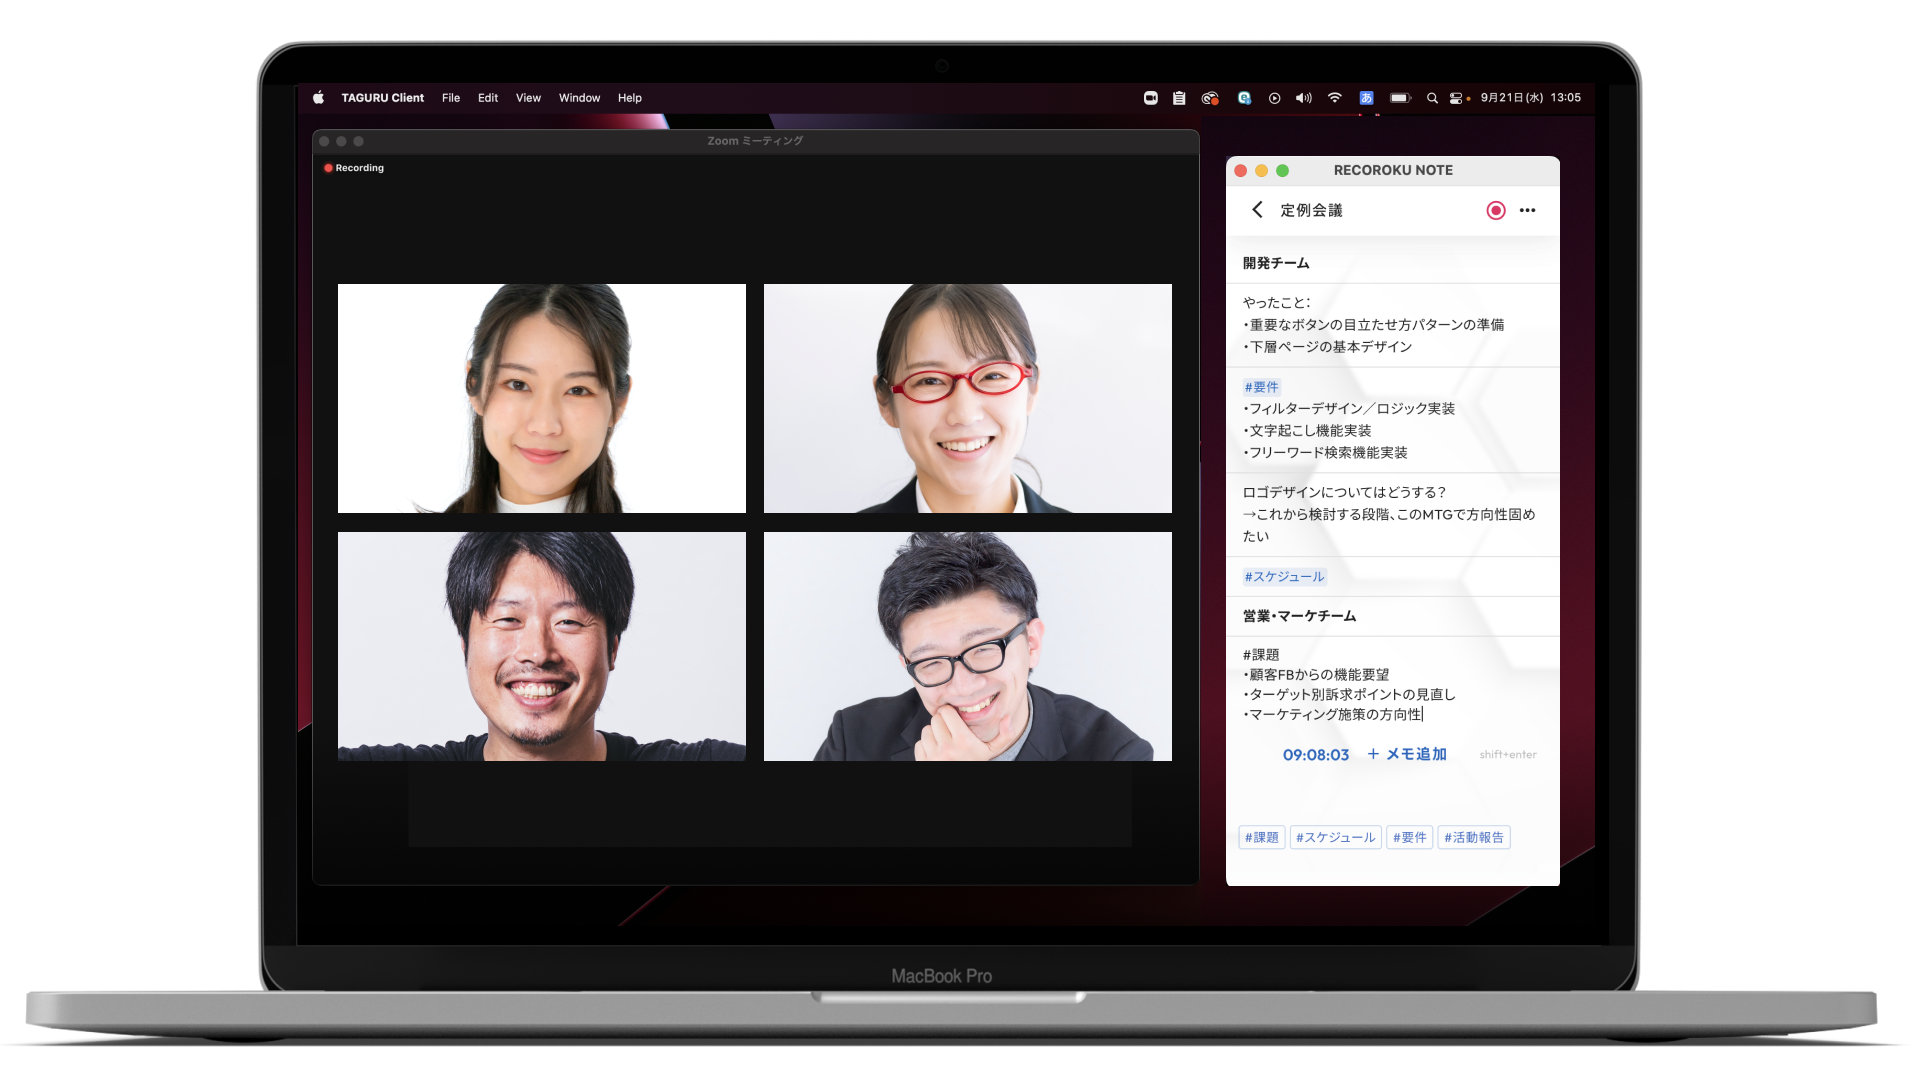Click the blue 'e' app icon in menu bar

coord(1243,97)
